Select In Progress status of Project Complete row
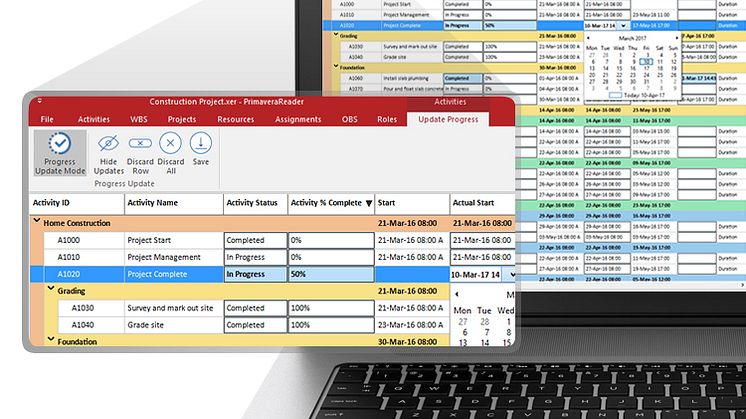This screenshot has width=746, height=419. (x=255, y=274)
